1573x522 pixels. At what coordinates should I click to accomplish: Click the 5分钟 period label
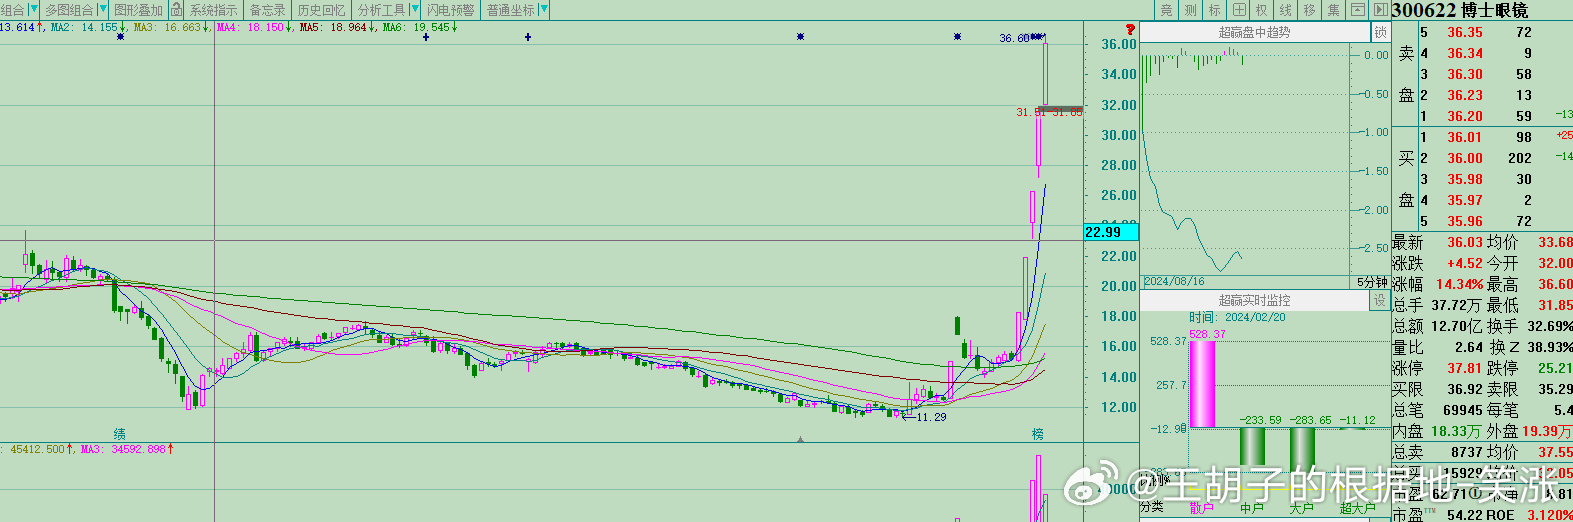tap(1372, 282)
